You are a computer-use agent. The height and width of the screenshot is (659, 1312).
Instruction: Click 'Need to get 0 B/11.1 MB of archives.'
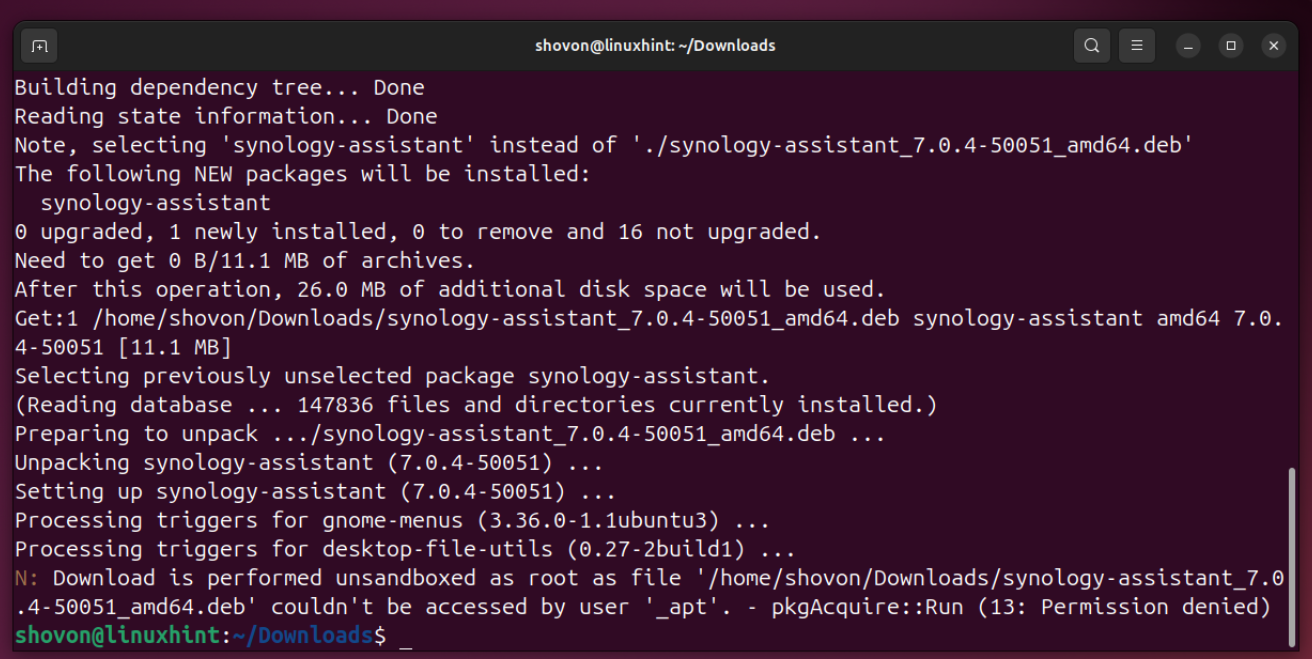[x=245, y=261]
